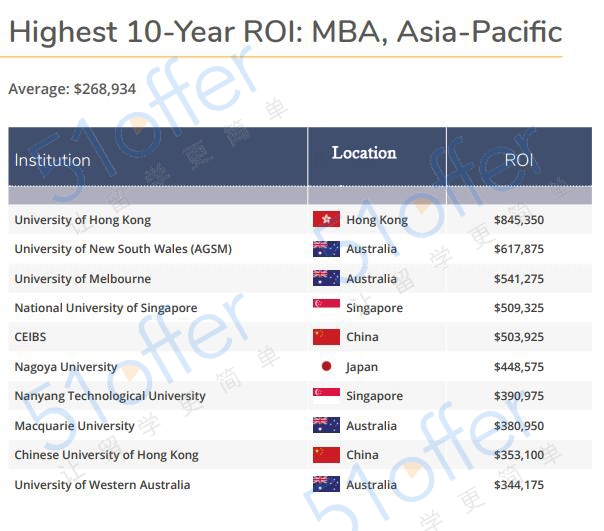This screenshot has height=531, width=604.
Task: Select University of New South Wales (AGSM)
Action: pyautogui.click(x=123, y=249)
